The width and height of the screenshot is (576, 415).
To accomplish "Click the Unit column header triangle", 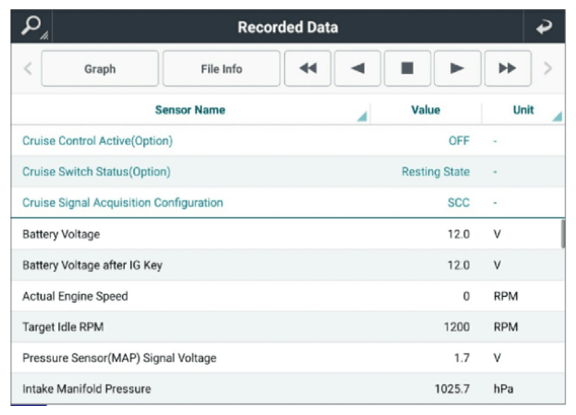I will pos(557,116).
